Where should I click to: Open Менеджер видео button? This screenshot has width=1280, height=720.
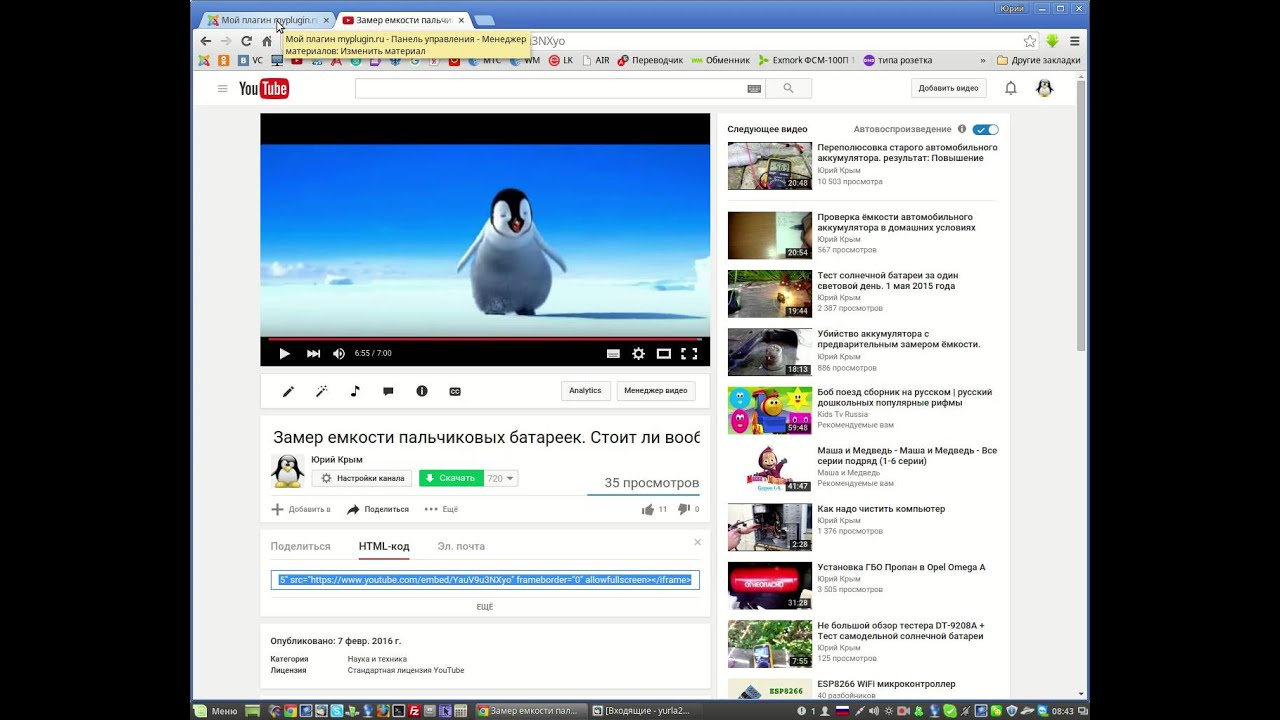655,391
